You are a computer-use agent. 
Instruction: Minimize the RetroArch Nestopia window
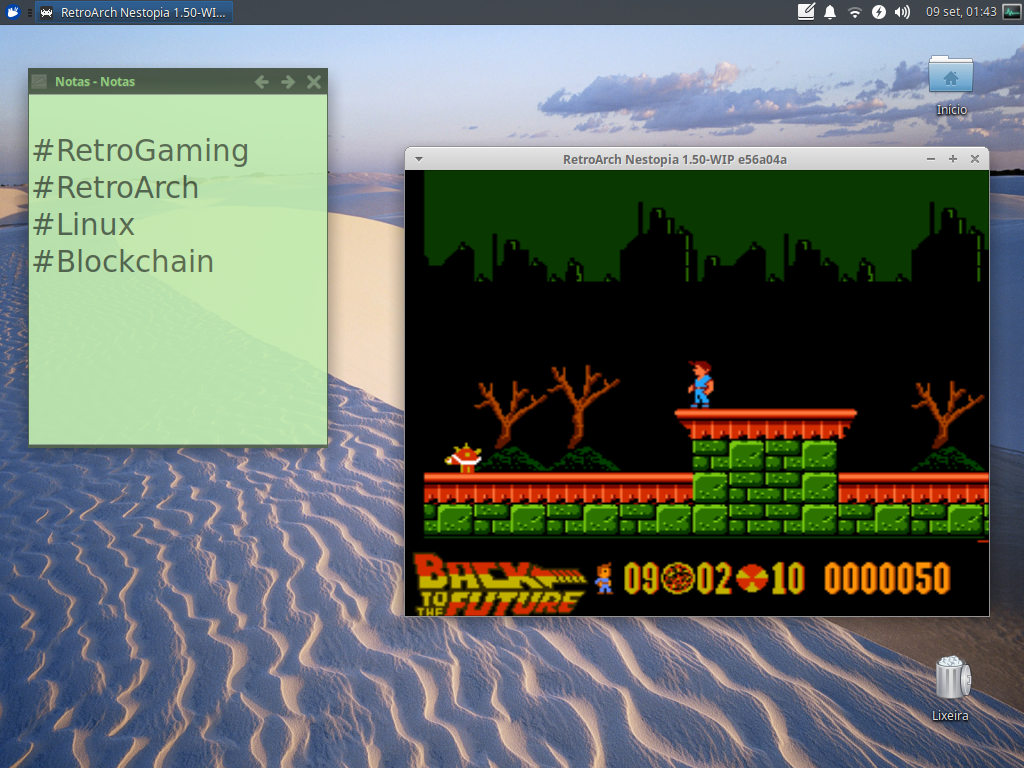pyautogui.click(x=931, y=159)
